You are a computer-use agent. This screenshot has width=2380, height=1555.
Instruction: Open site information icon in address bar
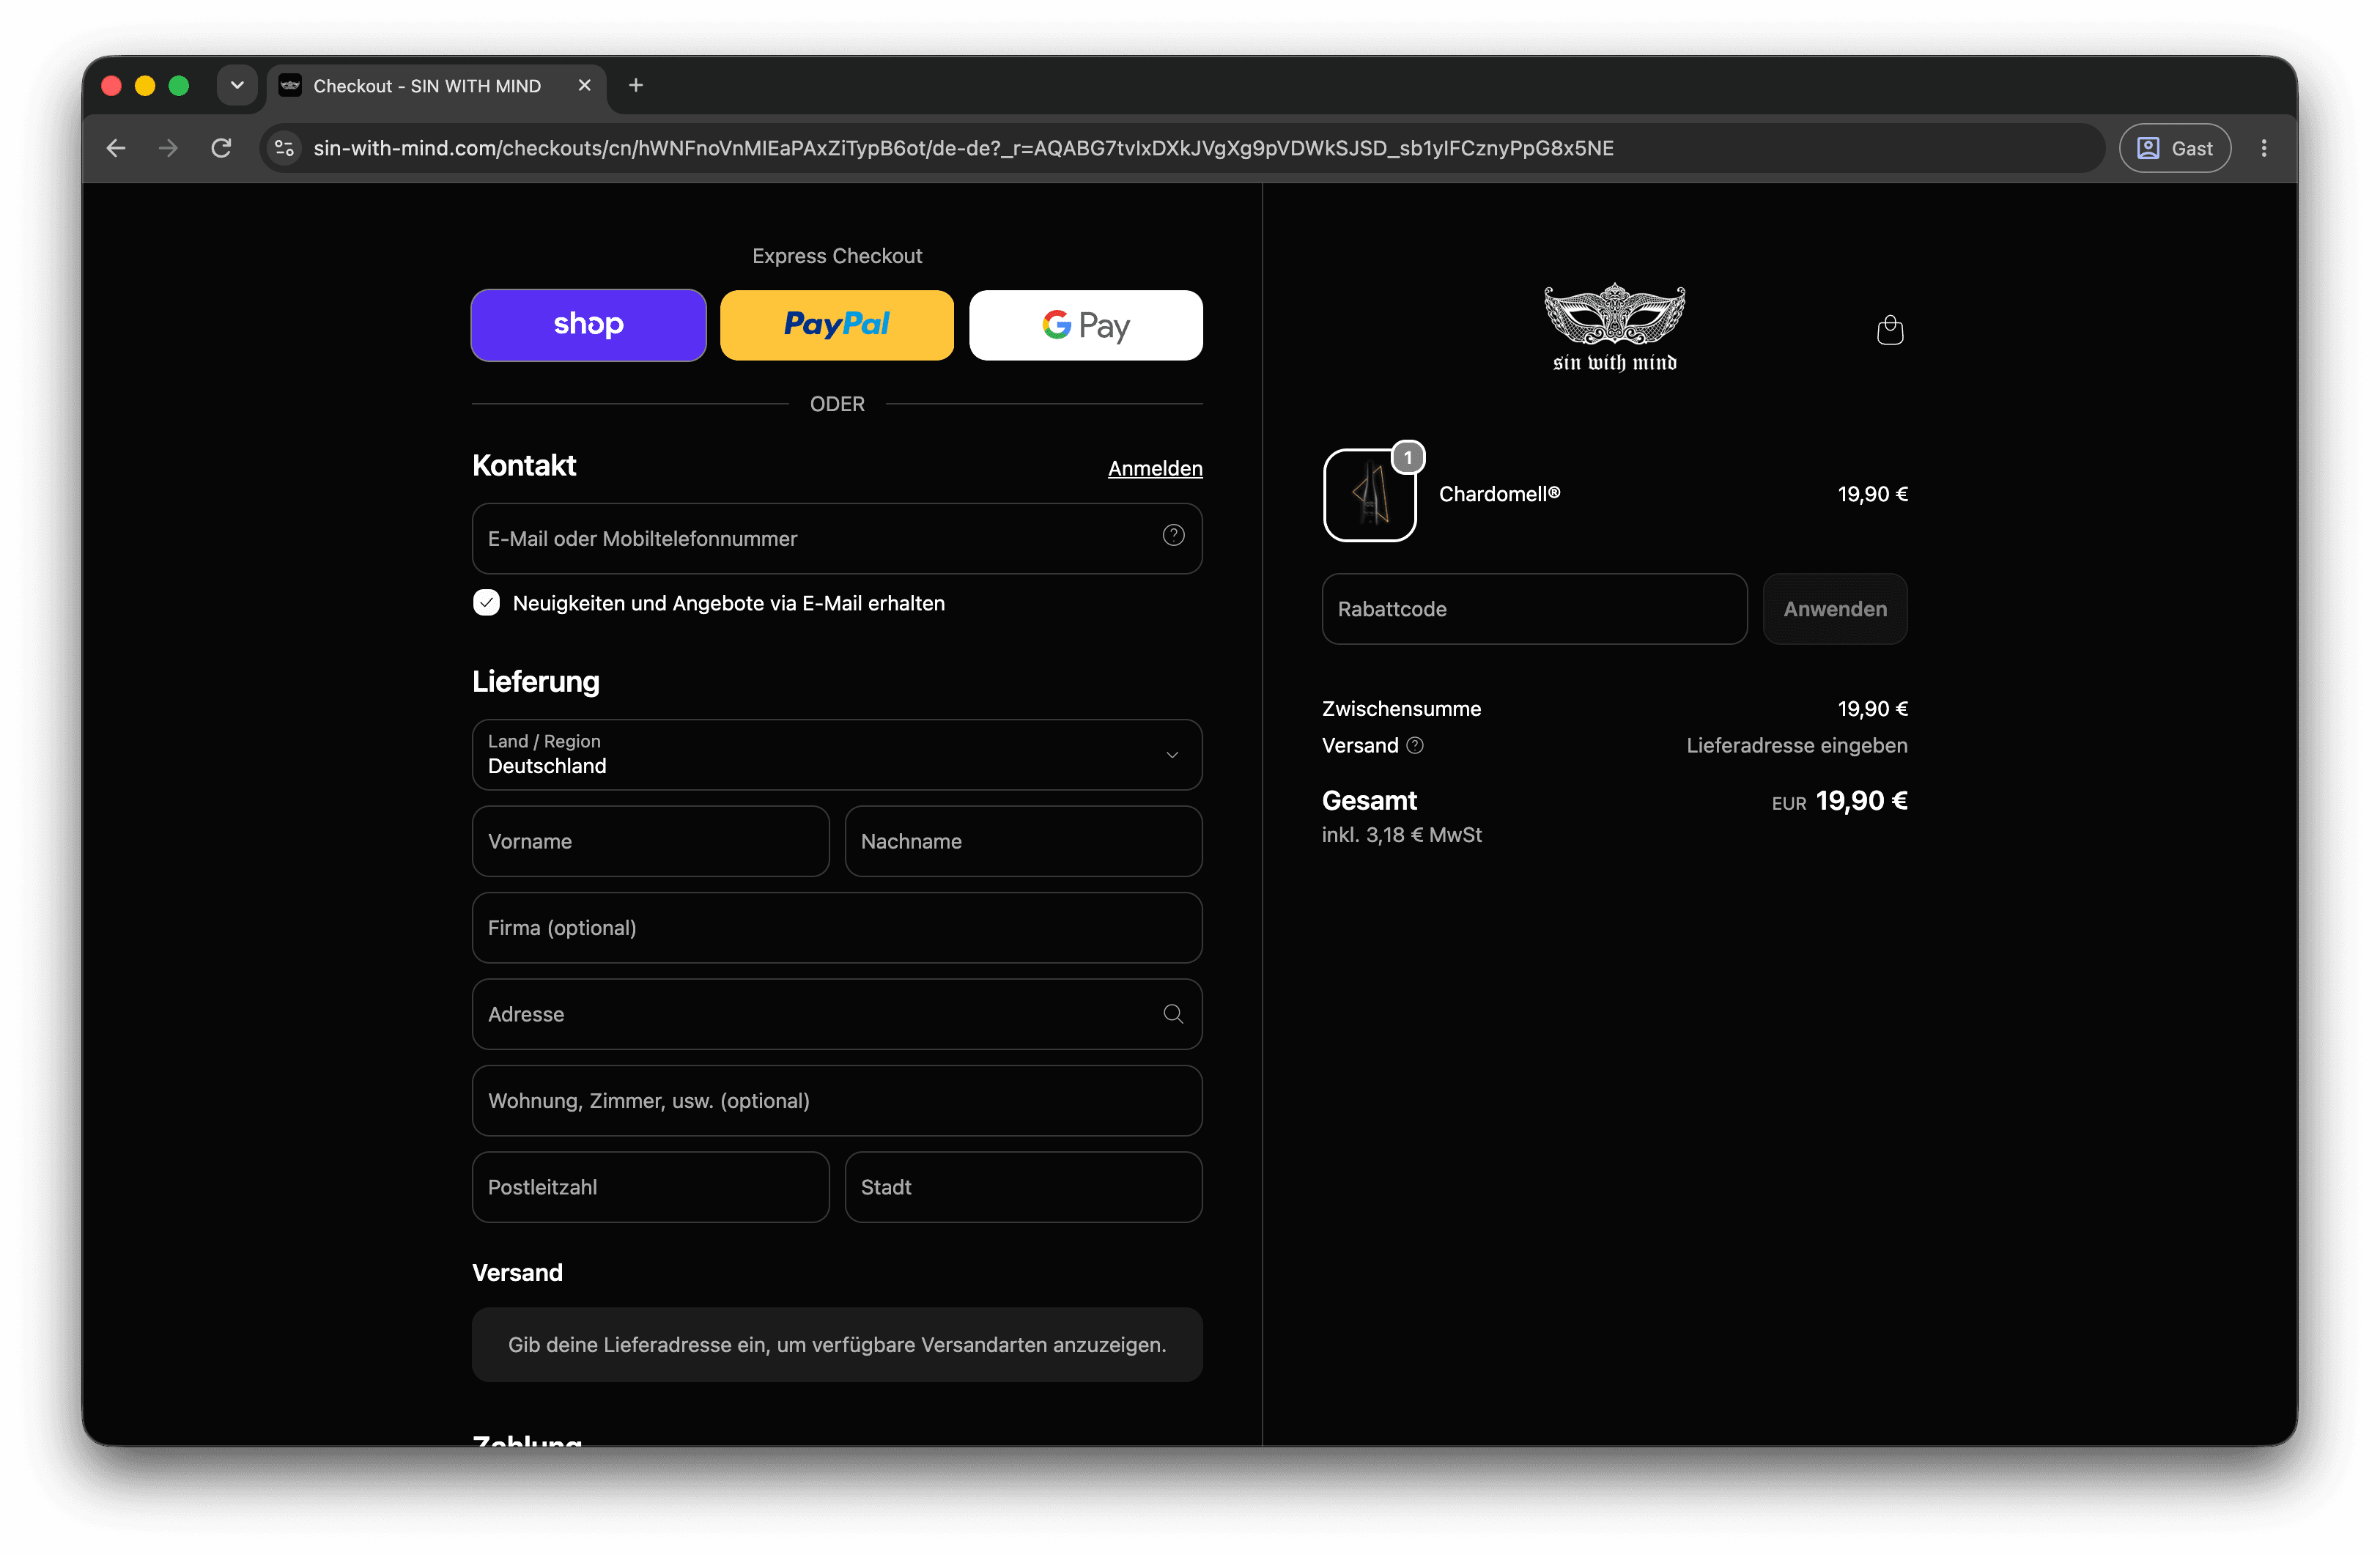(285, 148)
